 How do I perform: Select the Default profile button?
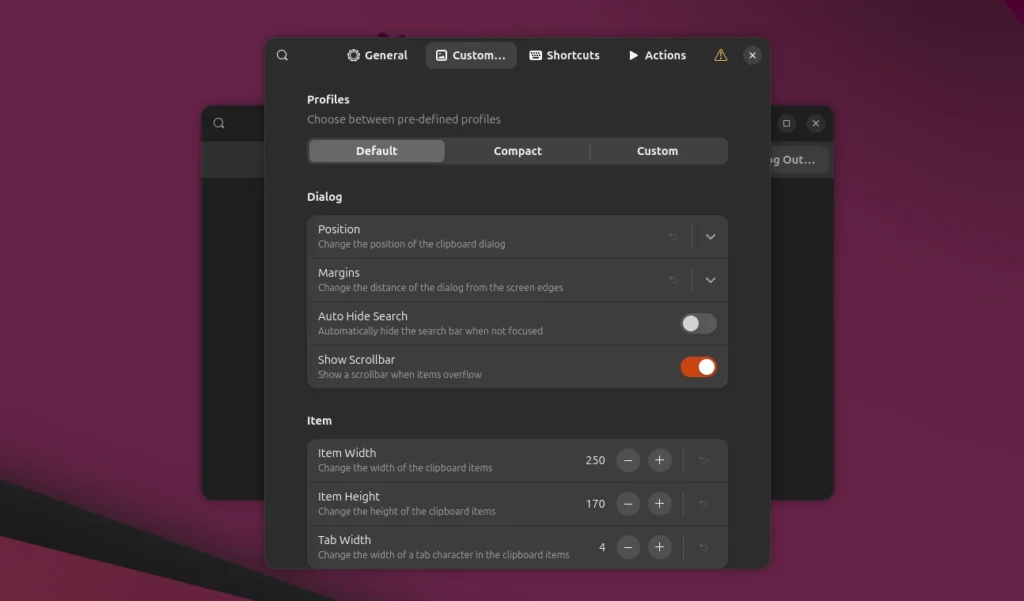(376, 151)
